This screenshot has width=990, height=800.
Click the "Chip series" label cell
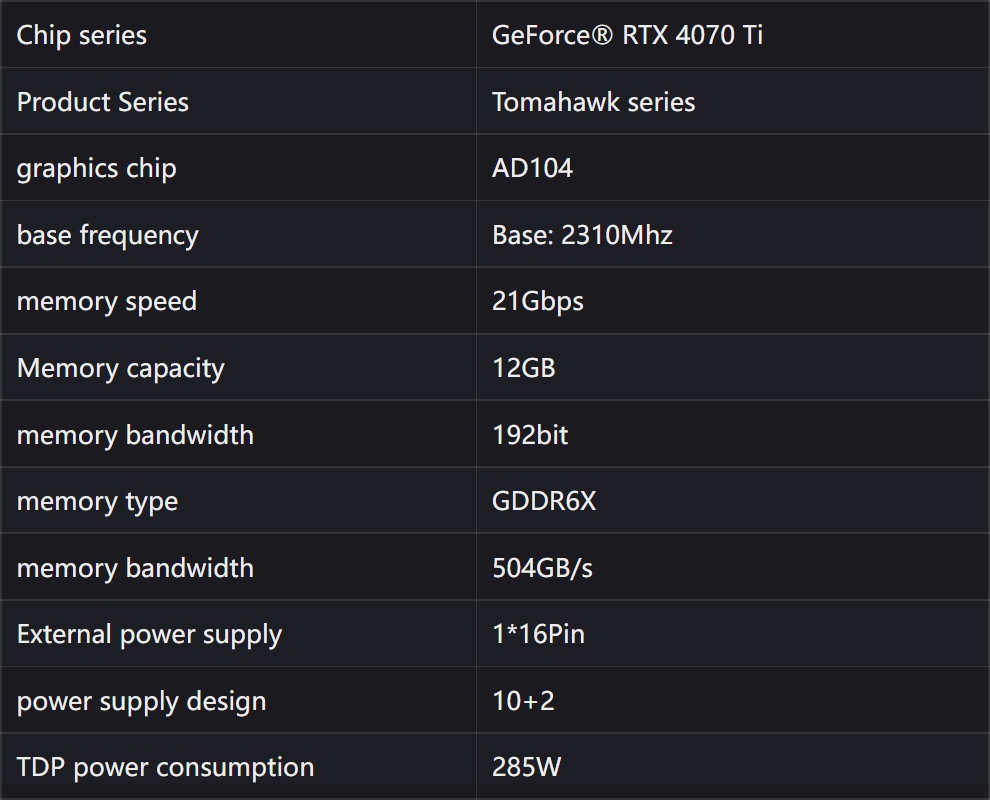[82, 35]
